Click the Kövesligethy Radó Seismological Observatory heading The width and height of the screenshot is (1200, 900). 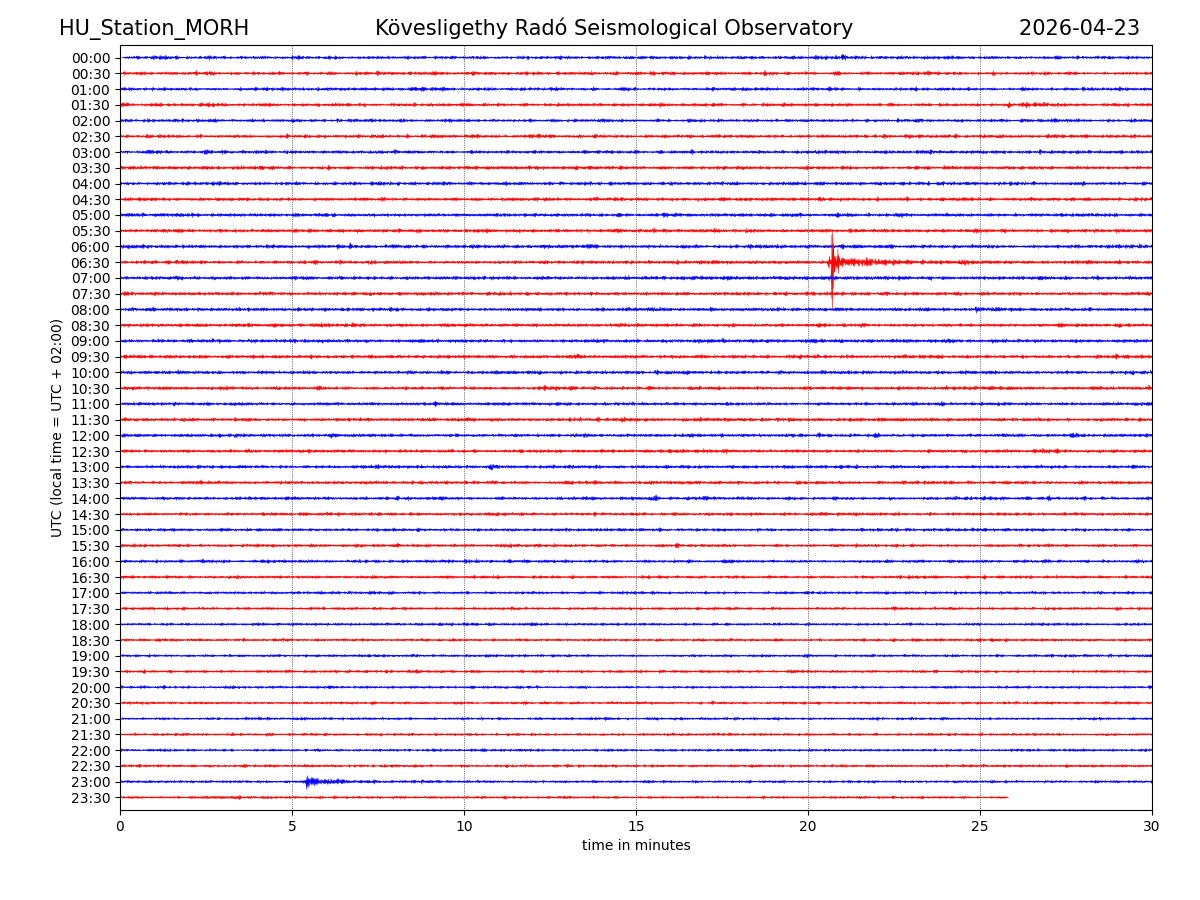pos(614,28)
